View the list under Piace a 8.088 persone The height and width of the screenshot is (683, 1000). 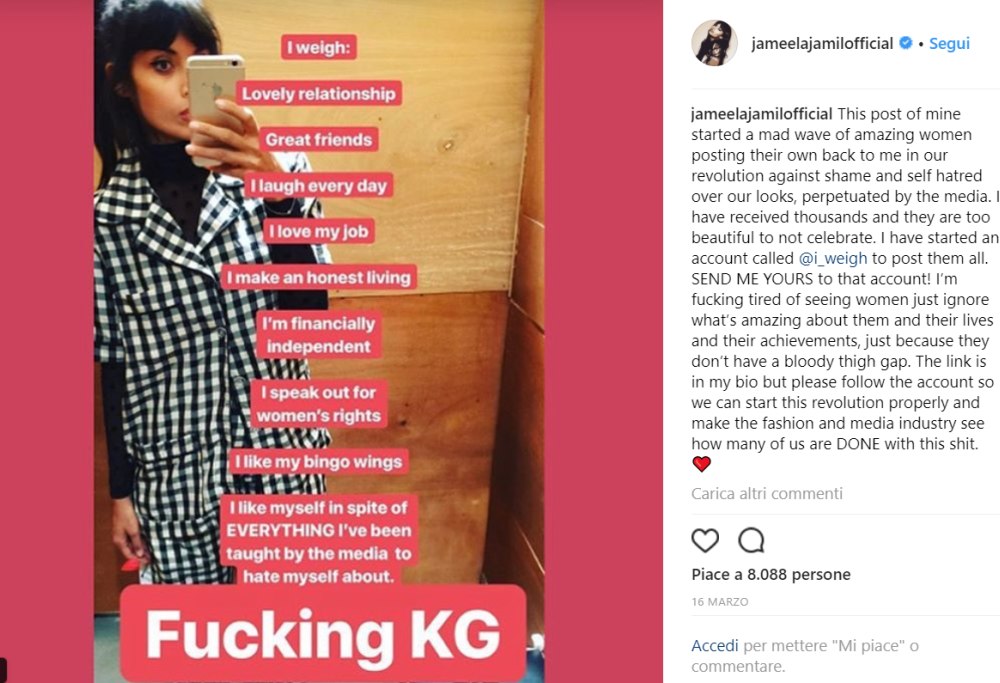coord(771,575)
